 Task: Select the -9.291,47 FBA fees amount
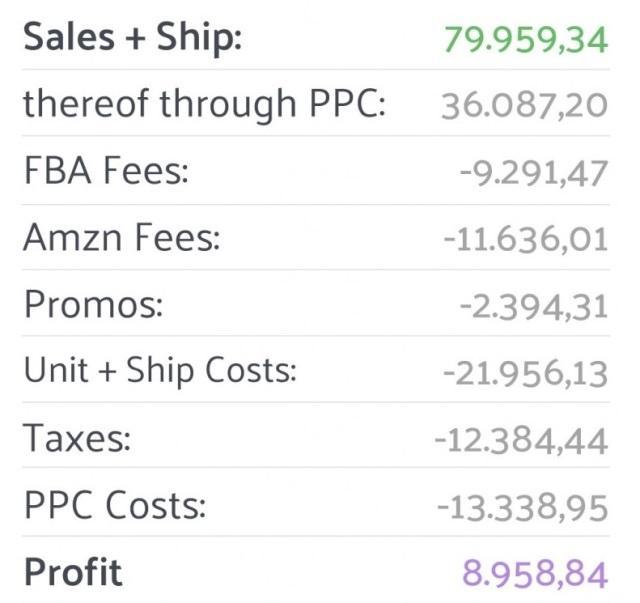pyautogui.click(x=533, y=174)
